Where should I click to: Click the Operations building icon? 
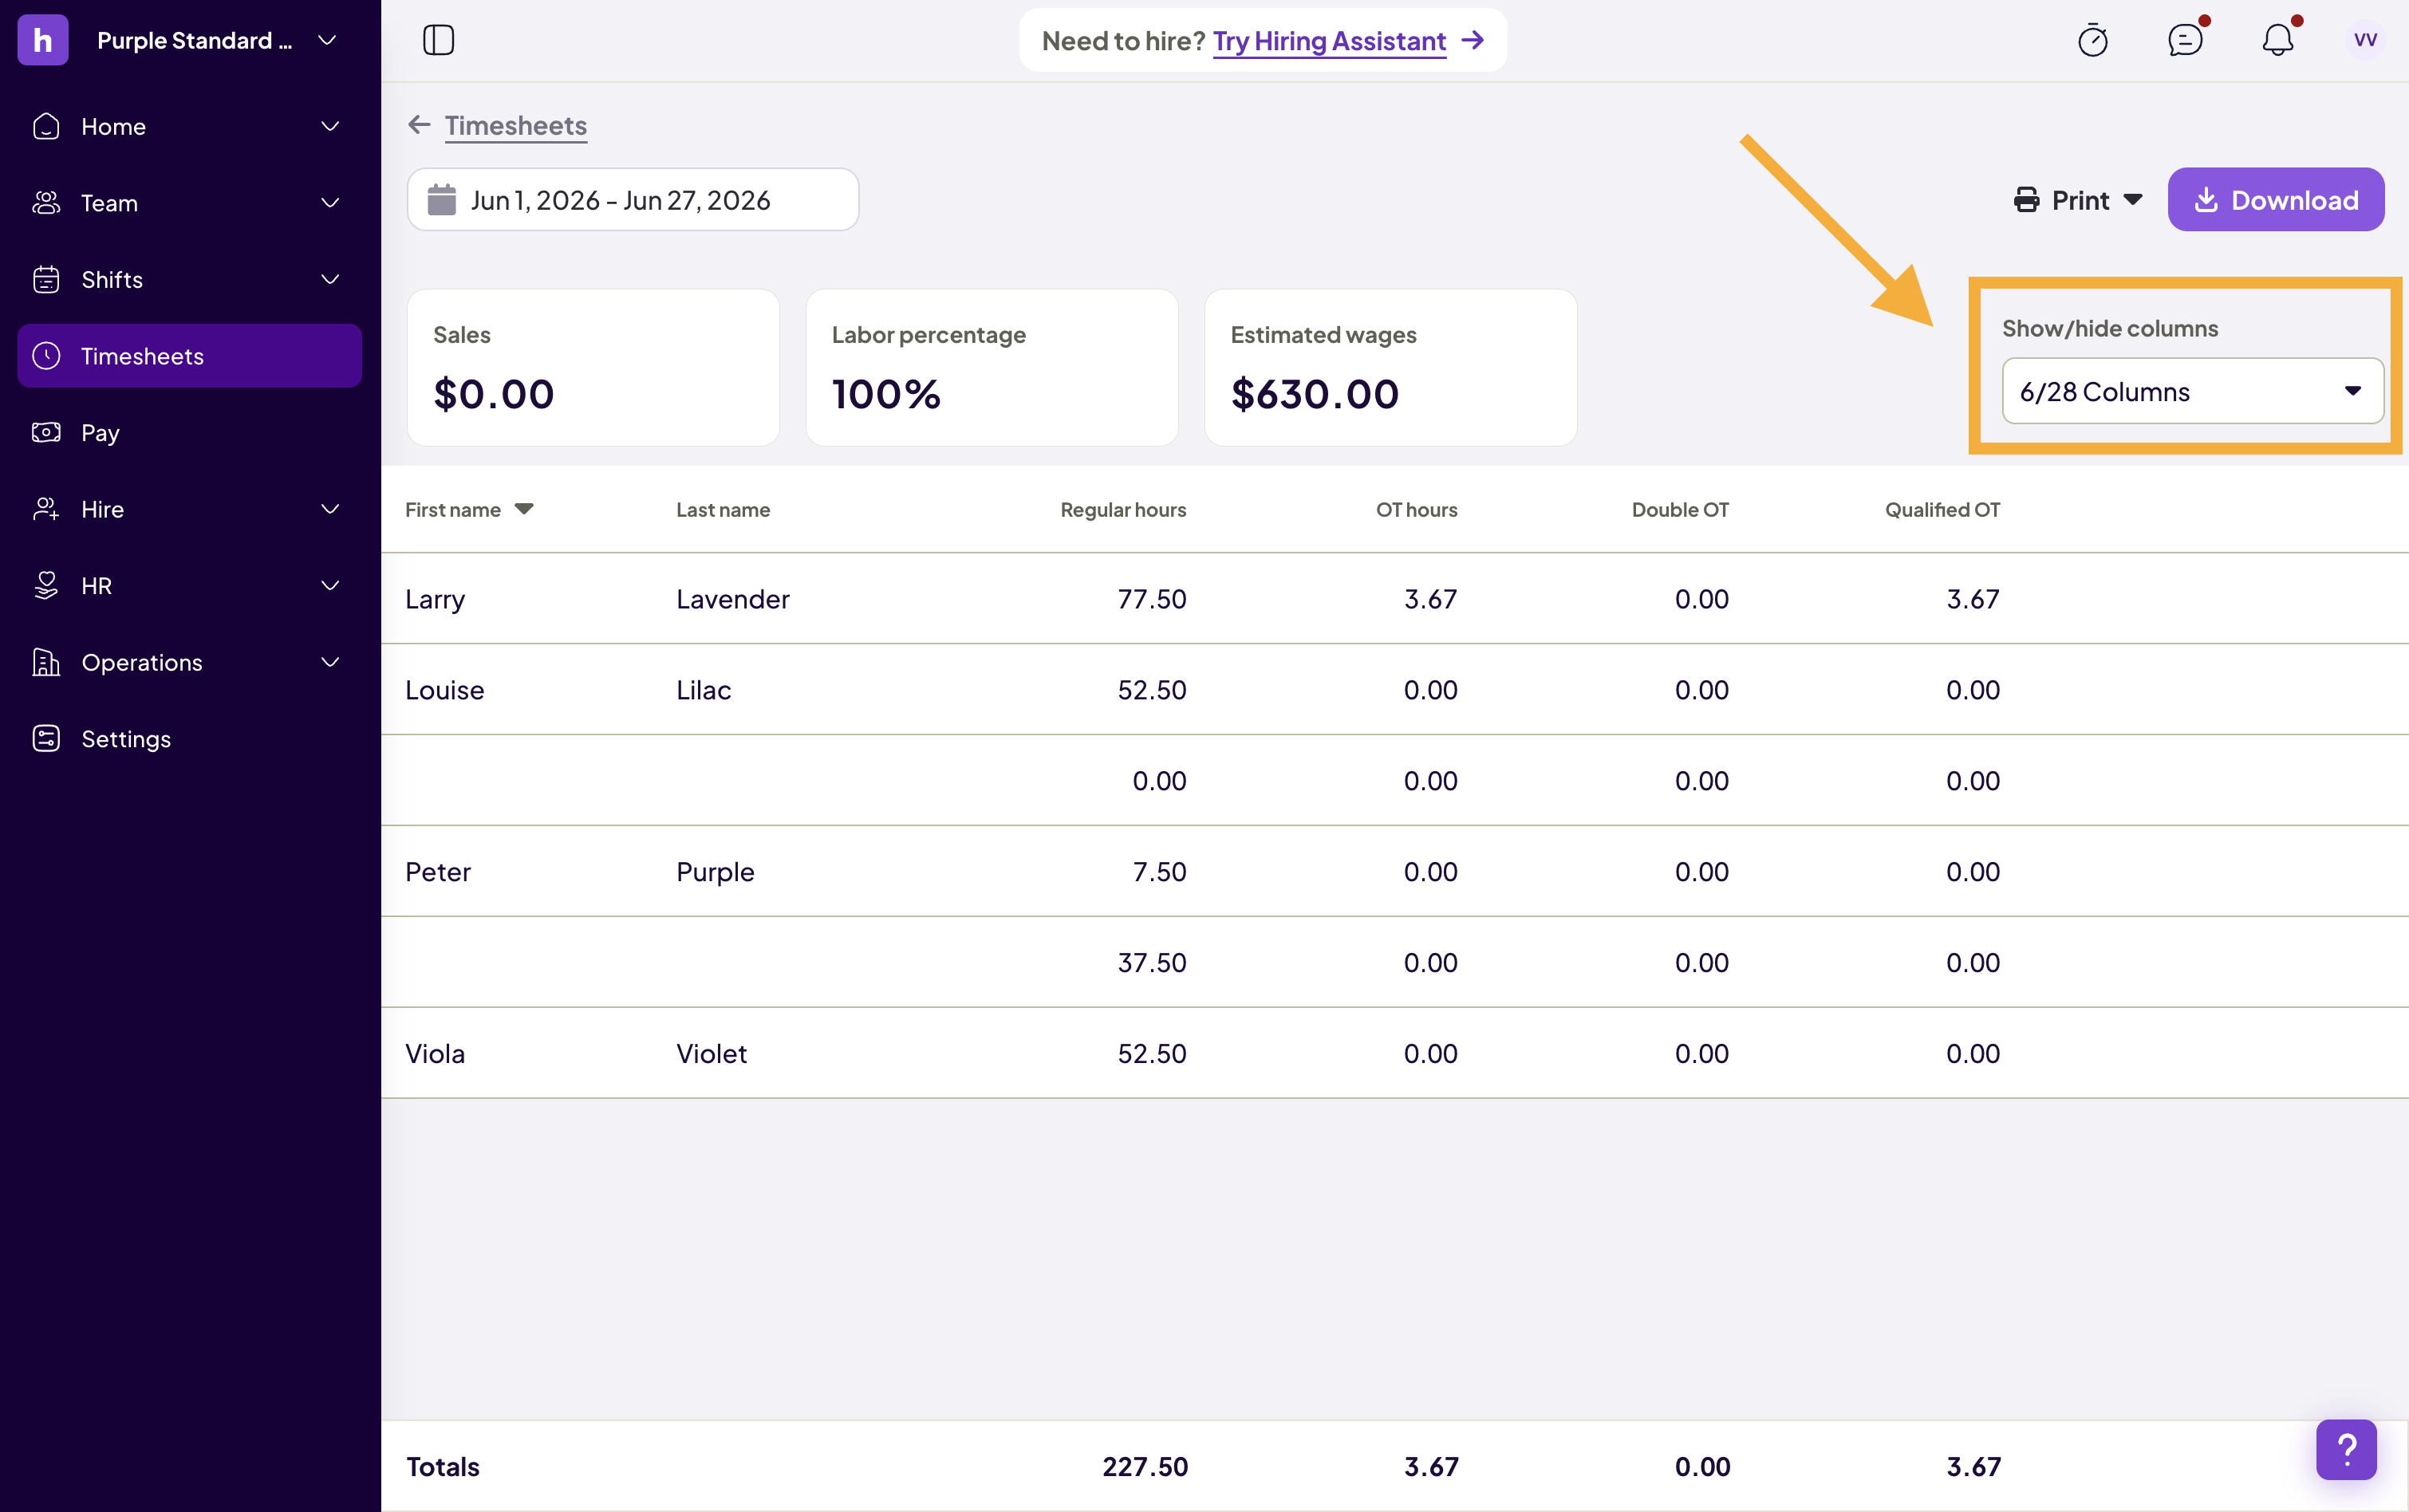[x=46, y=662]
